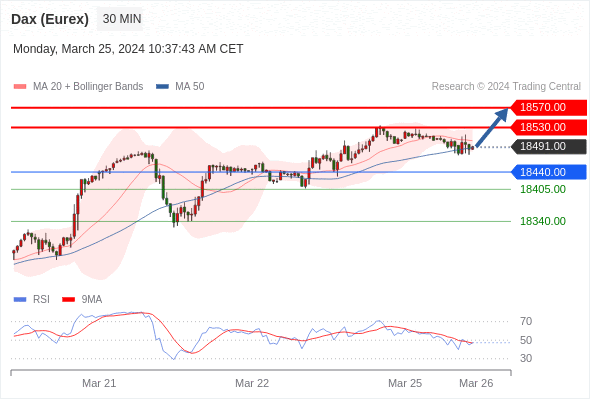This screenshot has width=590, height=400.
Task: Click the MA 50 blue legend swatch
Action: coord(162,87)
